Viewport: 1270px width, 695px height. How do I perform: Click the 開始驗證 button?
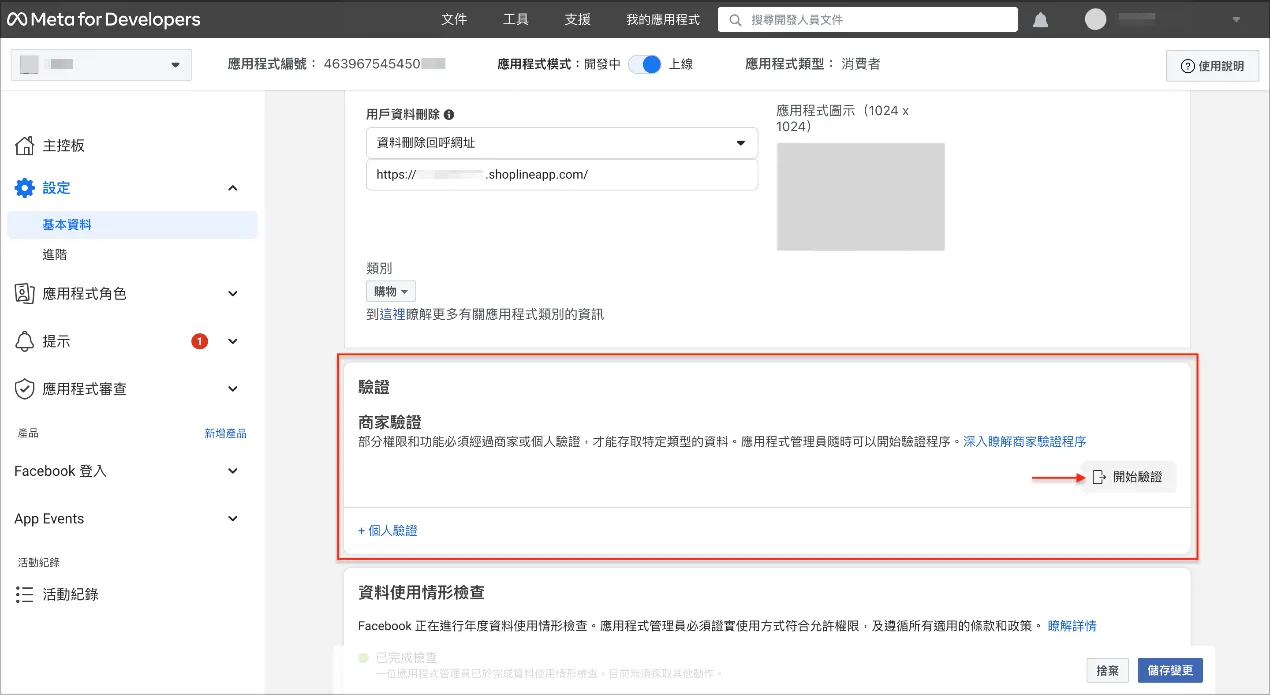[1128, 477]
